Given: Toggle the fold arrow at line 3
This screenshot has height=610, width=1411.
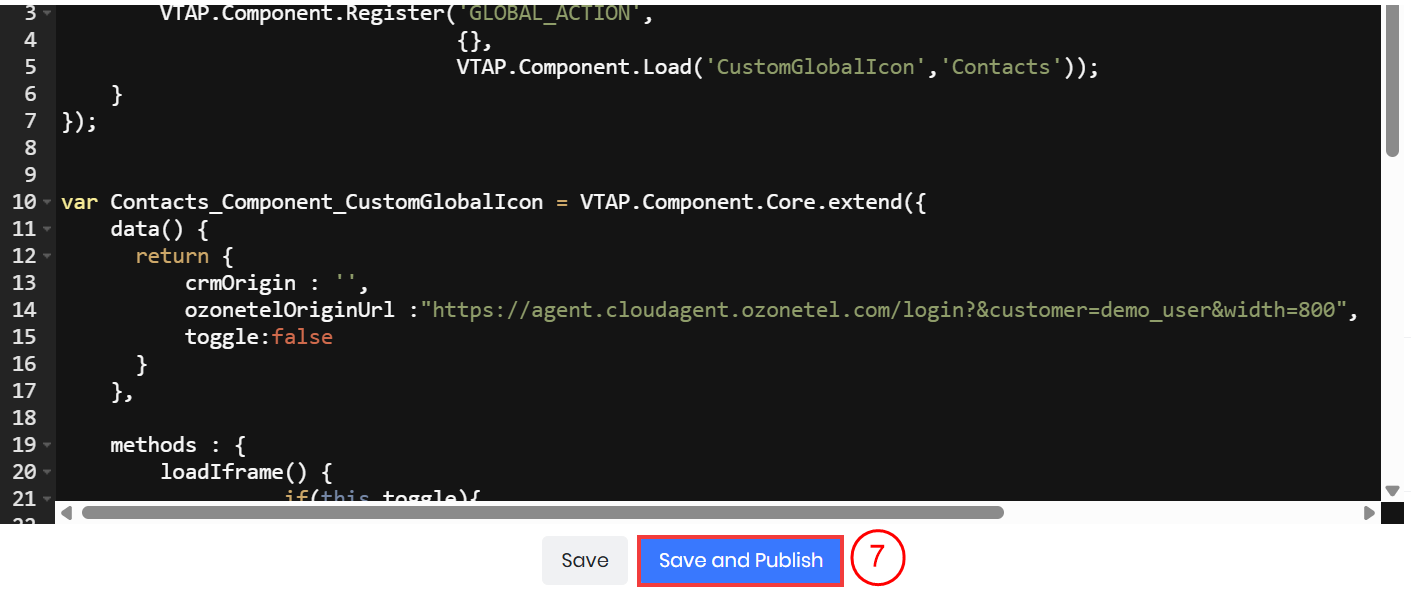Looking at the screenshot, I should 48,15.
